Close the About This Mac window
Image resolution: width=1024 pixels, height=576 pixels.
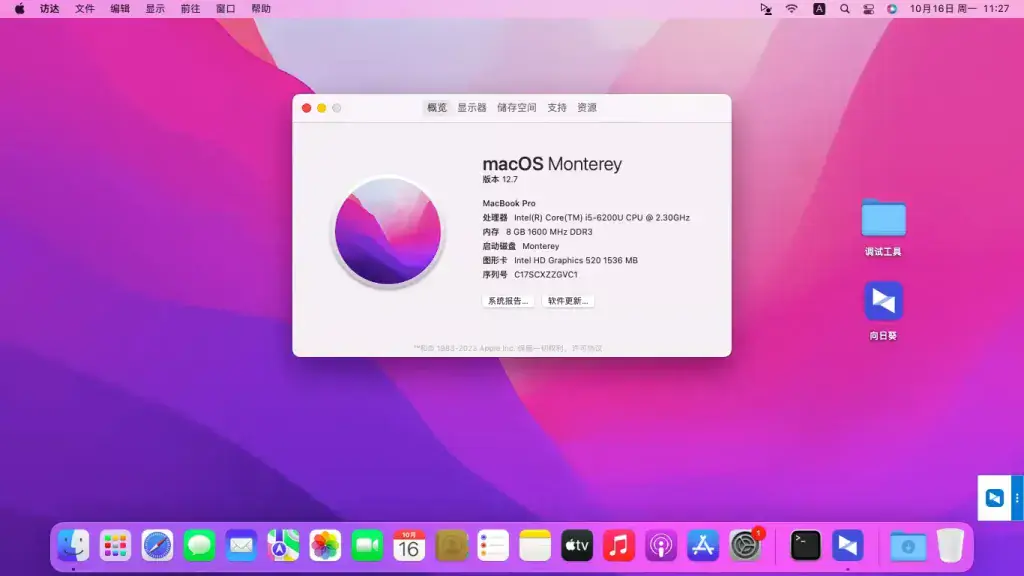click(x=306, y=108)
